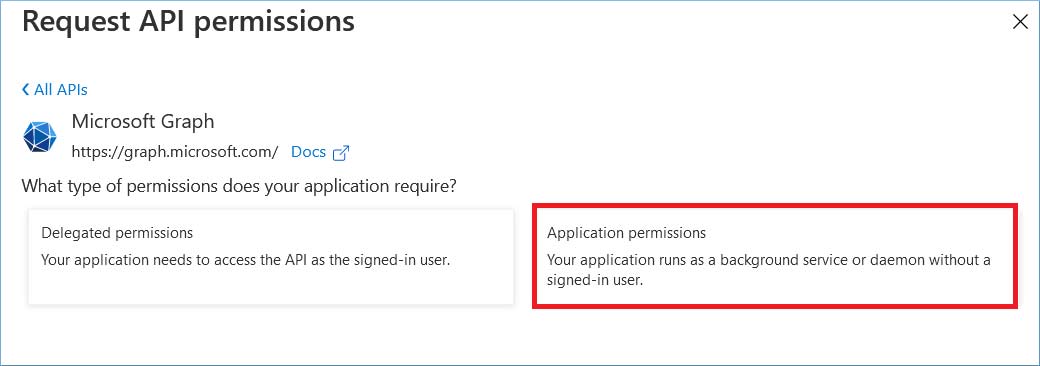The width and height of the screenshot is (1040, 366).
Task: Click the Delegated permissions title label
Action: tap(117, 233)
